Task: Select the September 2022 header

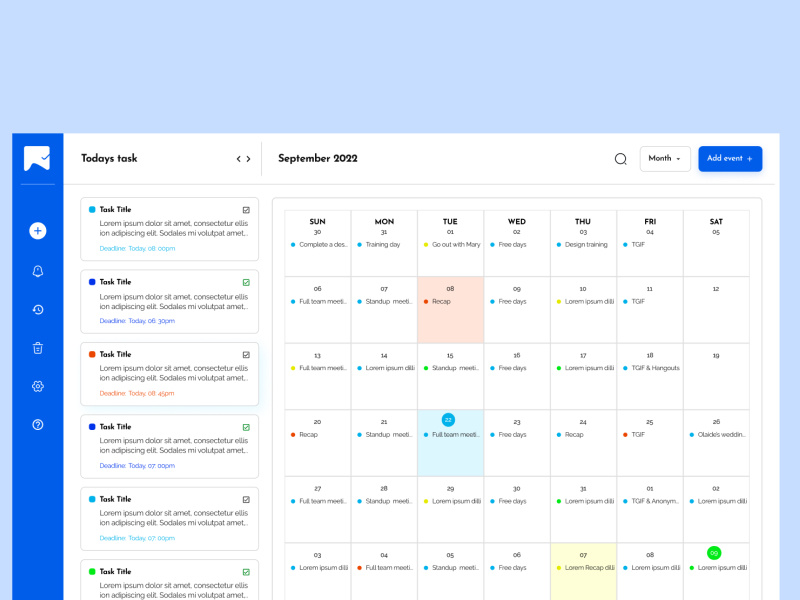Action: [x=317, y=159]
